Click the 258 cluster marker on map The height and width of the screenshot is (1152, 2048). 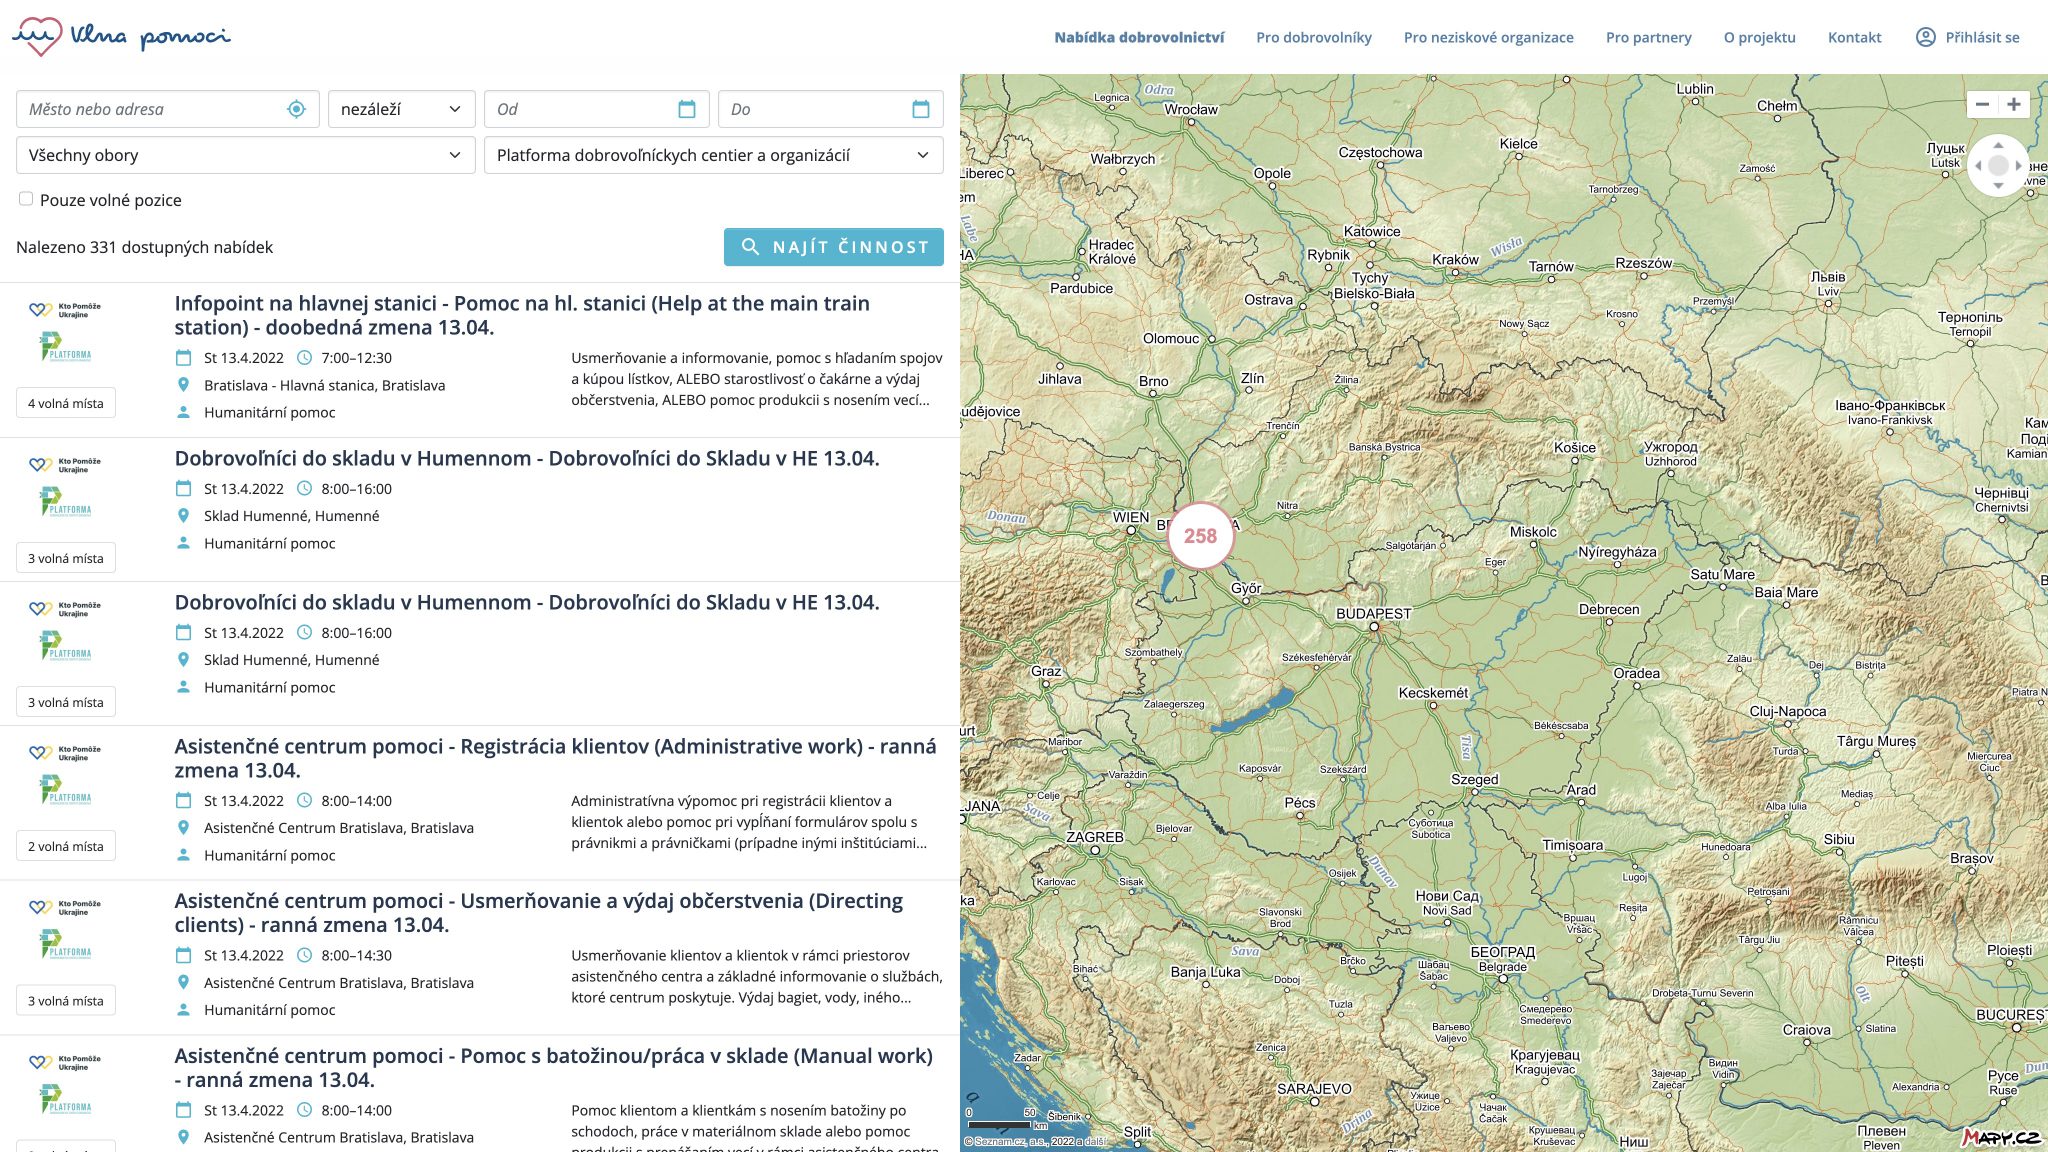pyautogui.click(x=1200, y=536)
